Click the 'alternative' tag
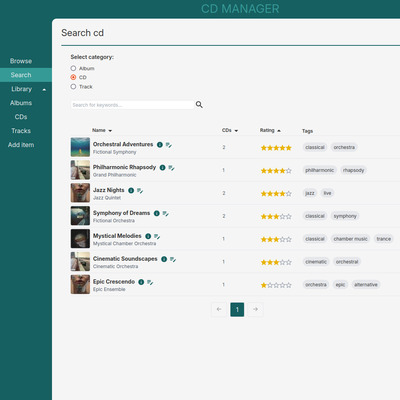 (x=366, y=285)
